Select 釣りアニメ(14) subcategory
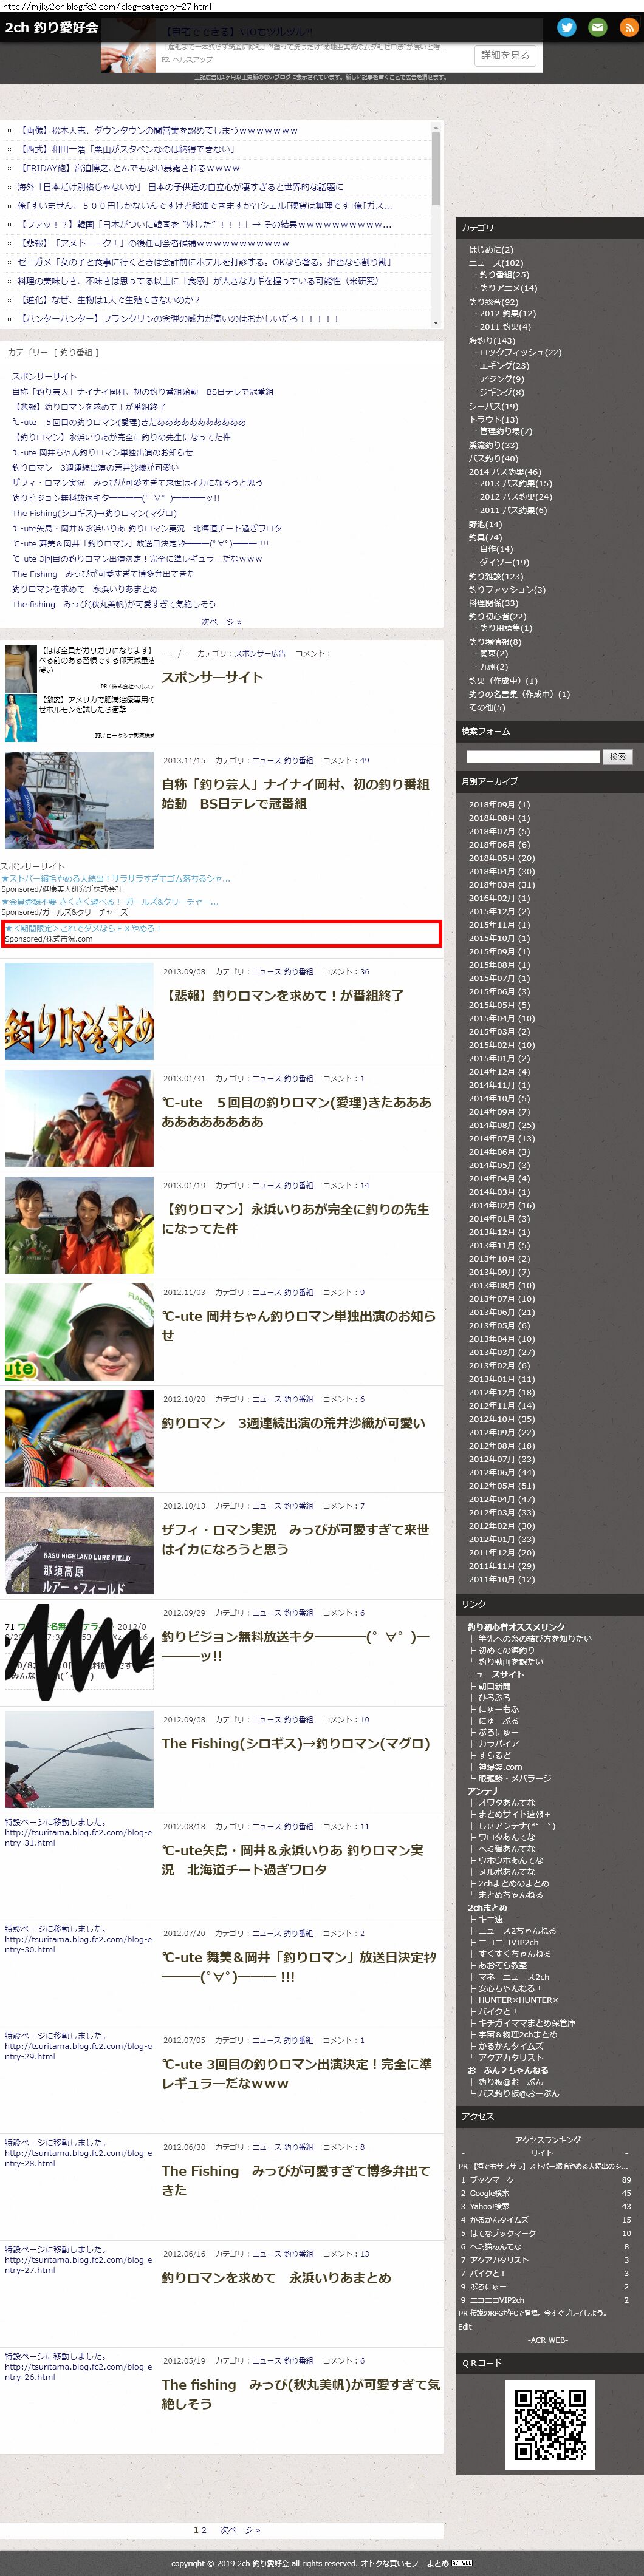644x2576 pixels. 509,288
